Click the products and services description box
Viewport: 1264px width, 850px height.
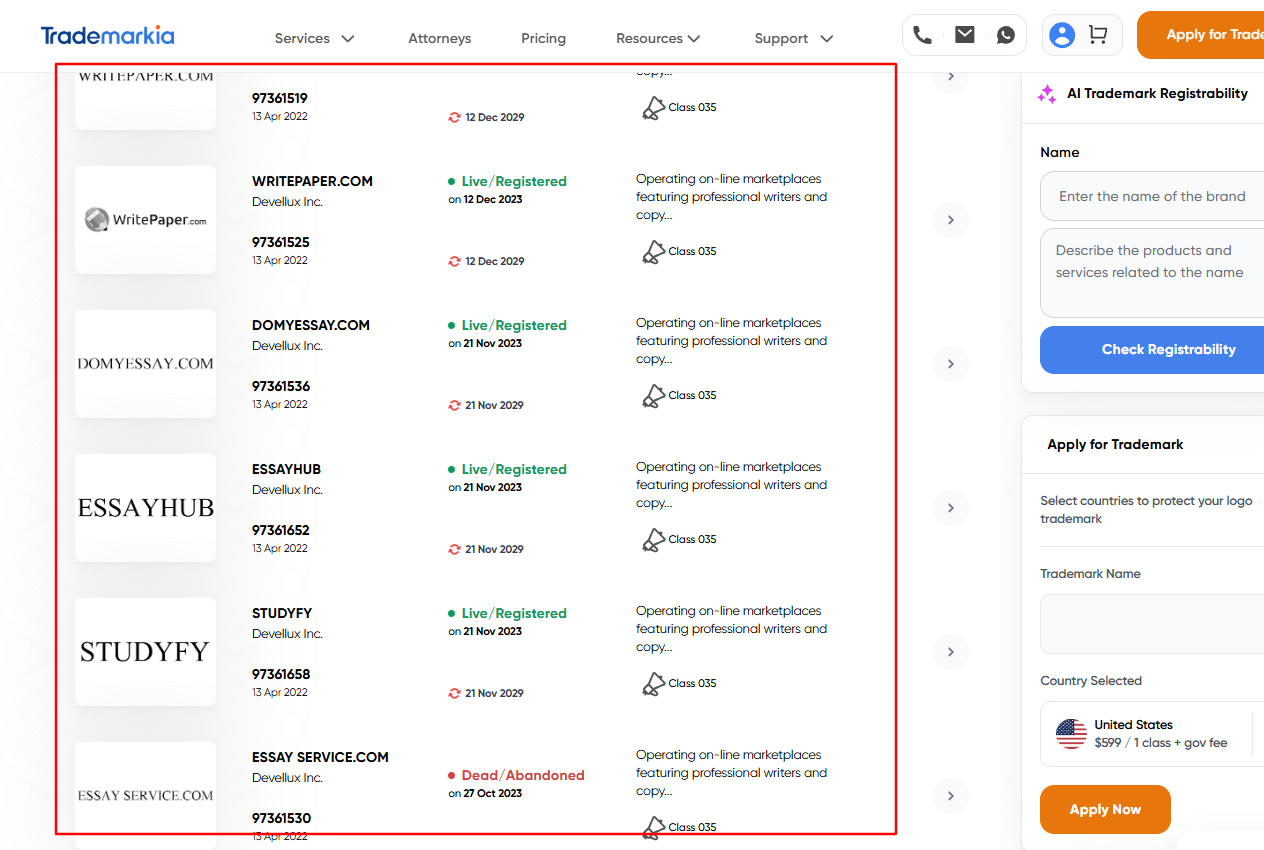[1152, 272]
